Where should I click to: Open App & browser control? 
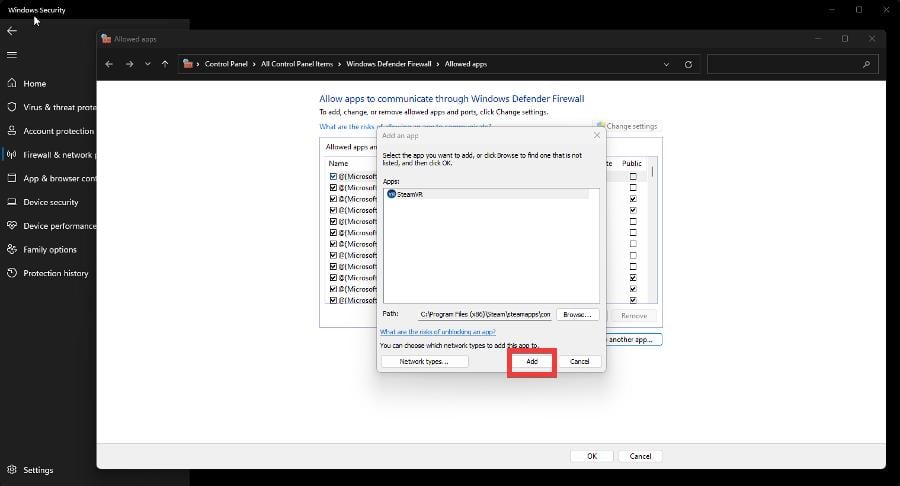60,178
